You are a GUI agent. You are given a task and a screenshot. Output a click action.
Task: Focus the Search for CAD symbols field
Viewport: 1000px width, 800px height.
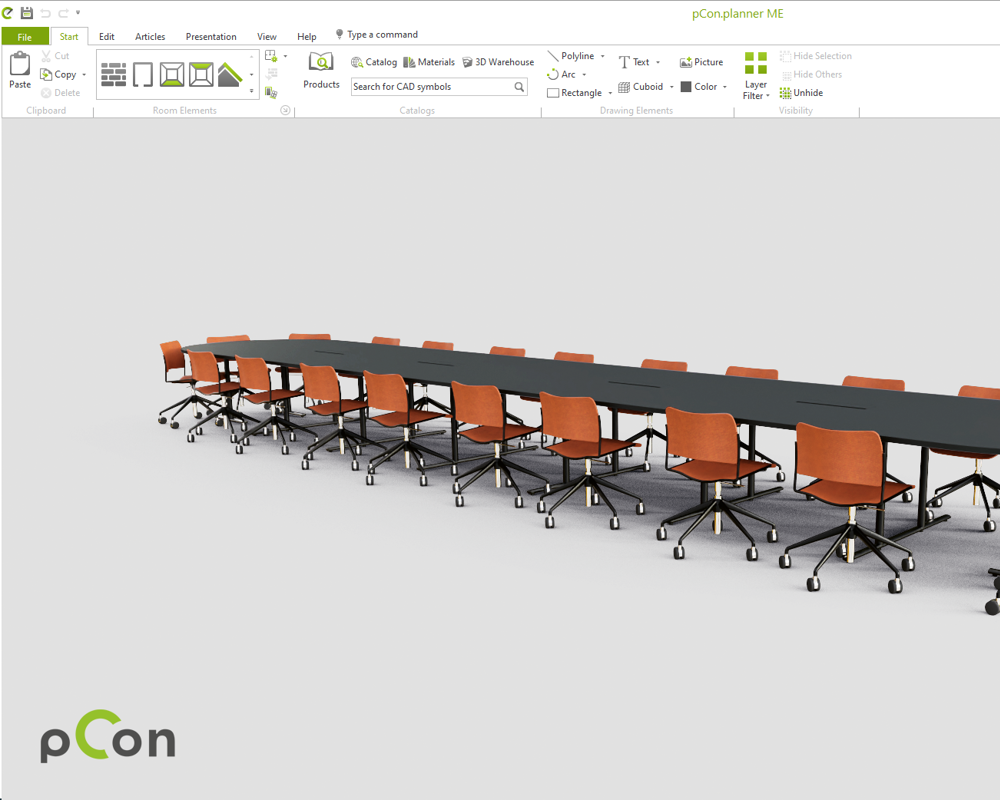pyautogui.click(x=430, y=87)
